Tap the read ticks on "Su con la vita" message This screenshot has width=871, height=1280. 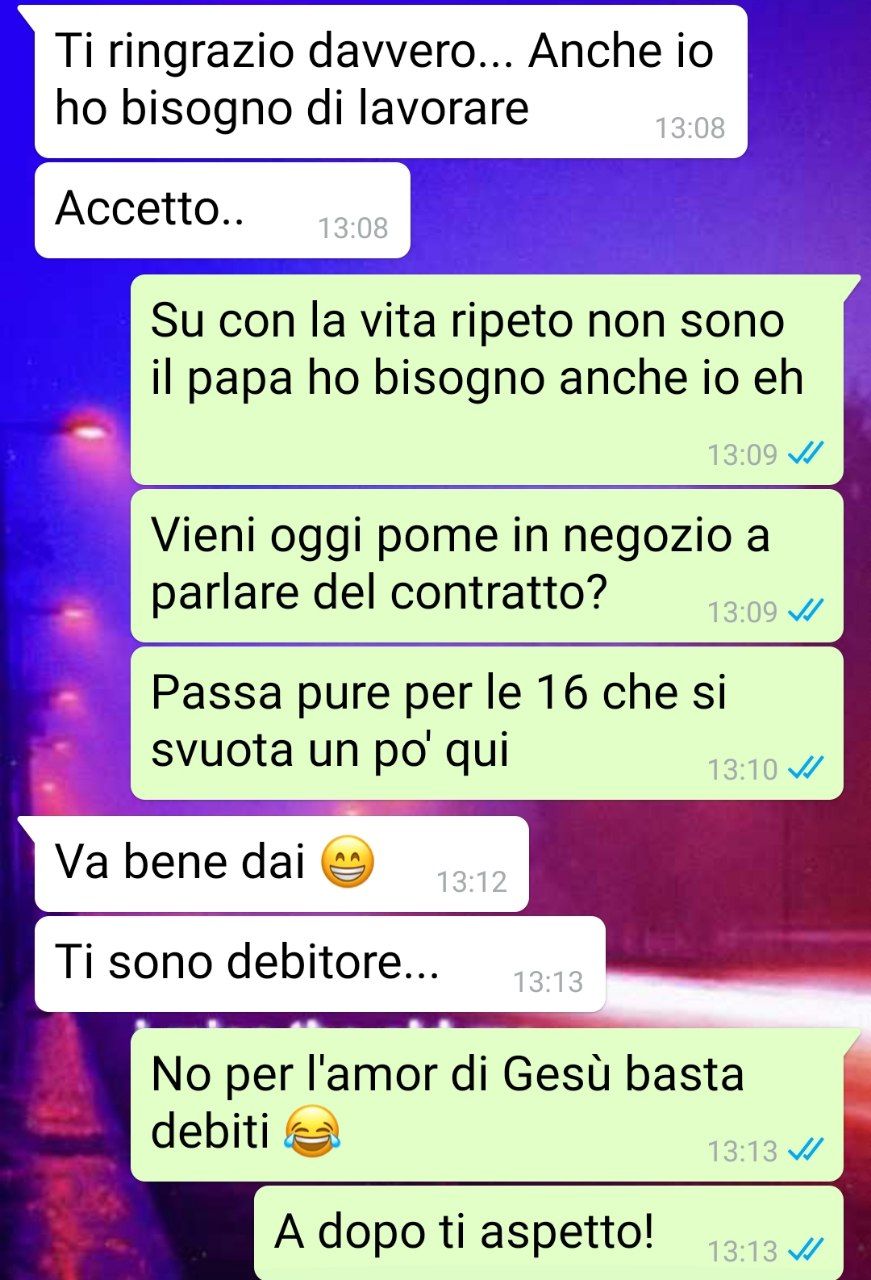tap(804, 454)
